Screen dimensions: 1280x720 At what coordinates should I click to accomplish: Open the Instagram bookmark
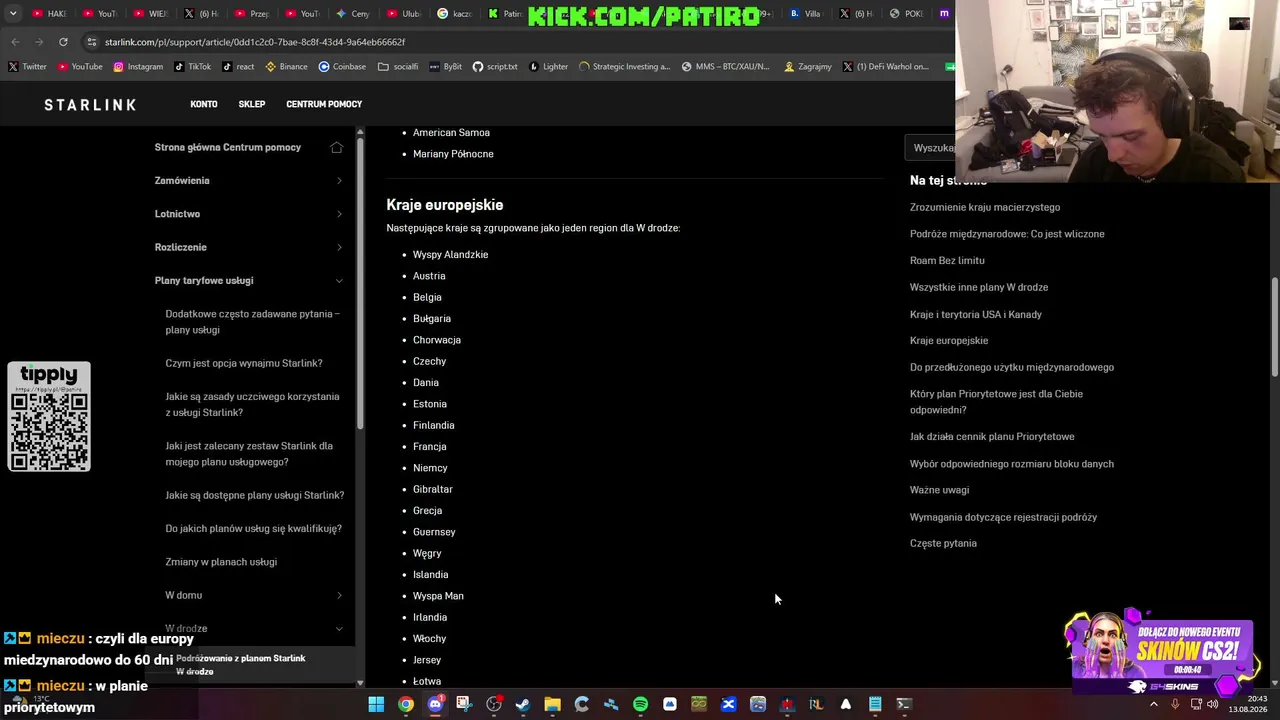(x=138, y=67)
